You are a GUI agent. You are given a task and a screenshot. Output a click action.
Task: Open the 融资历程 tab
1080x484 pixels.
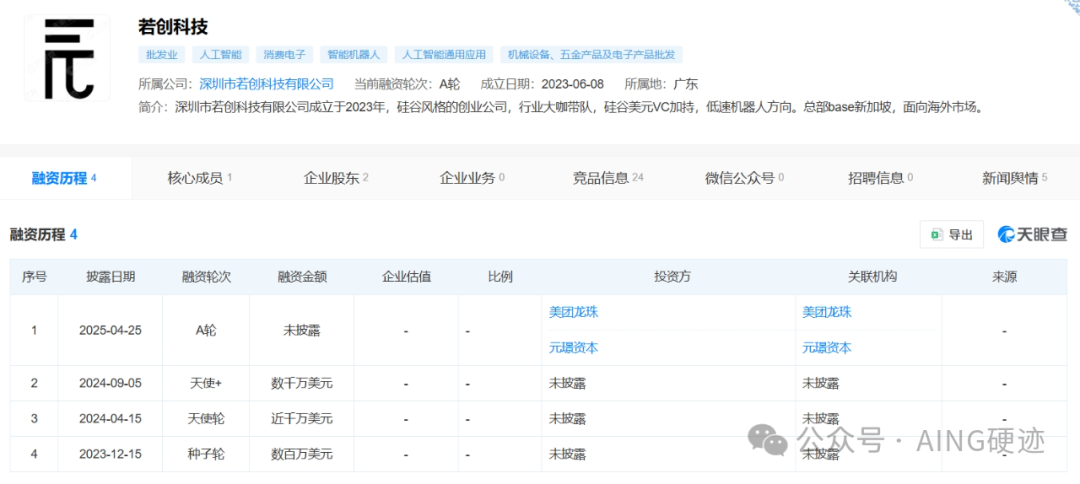(x=63, y=178)
